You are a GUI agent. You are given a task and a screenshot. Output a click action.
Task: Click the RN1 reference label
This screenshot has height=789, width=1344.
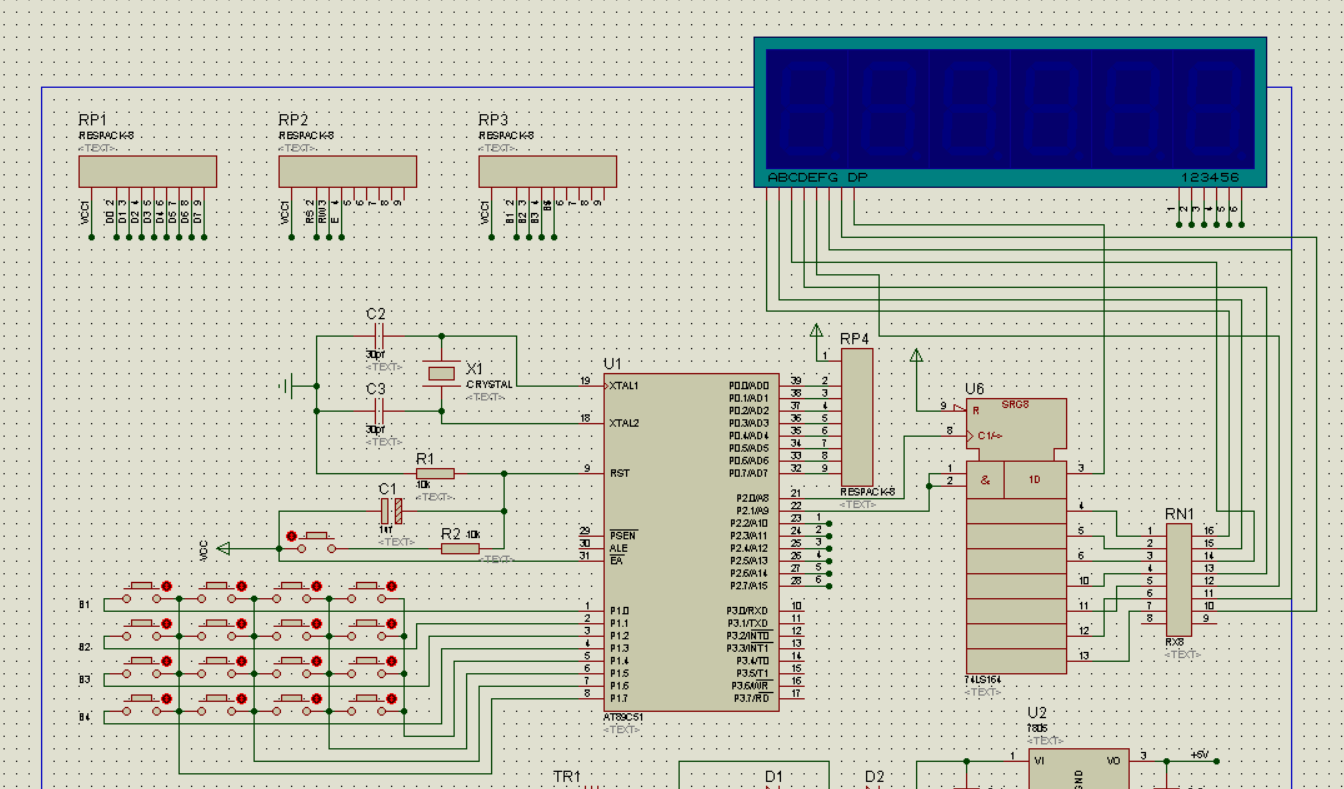tap(1179, 513)
